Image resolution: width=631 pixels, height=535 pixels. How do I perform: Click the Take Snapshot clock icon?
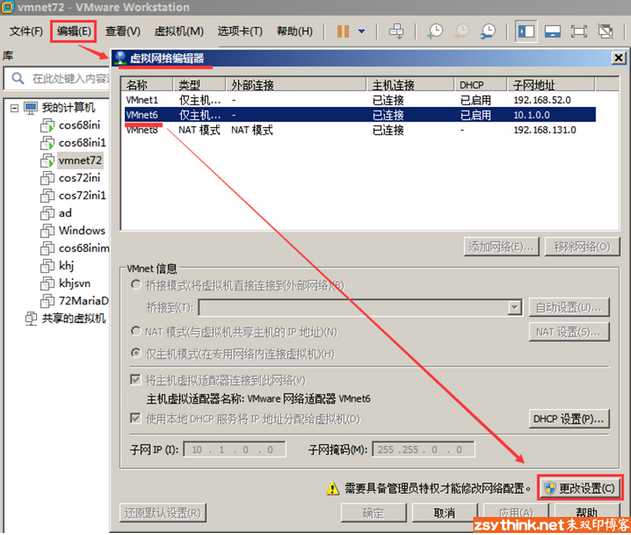pyautogui.click(x=435, y=31)
